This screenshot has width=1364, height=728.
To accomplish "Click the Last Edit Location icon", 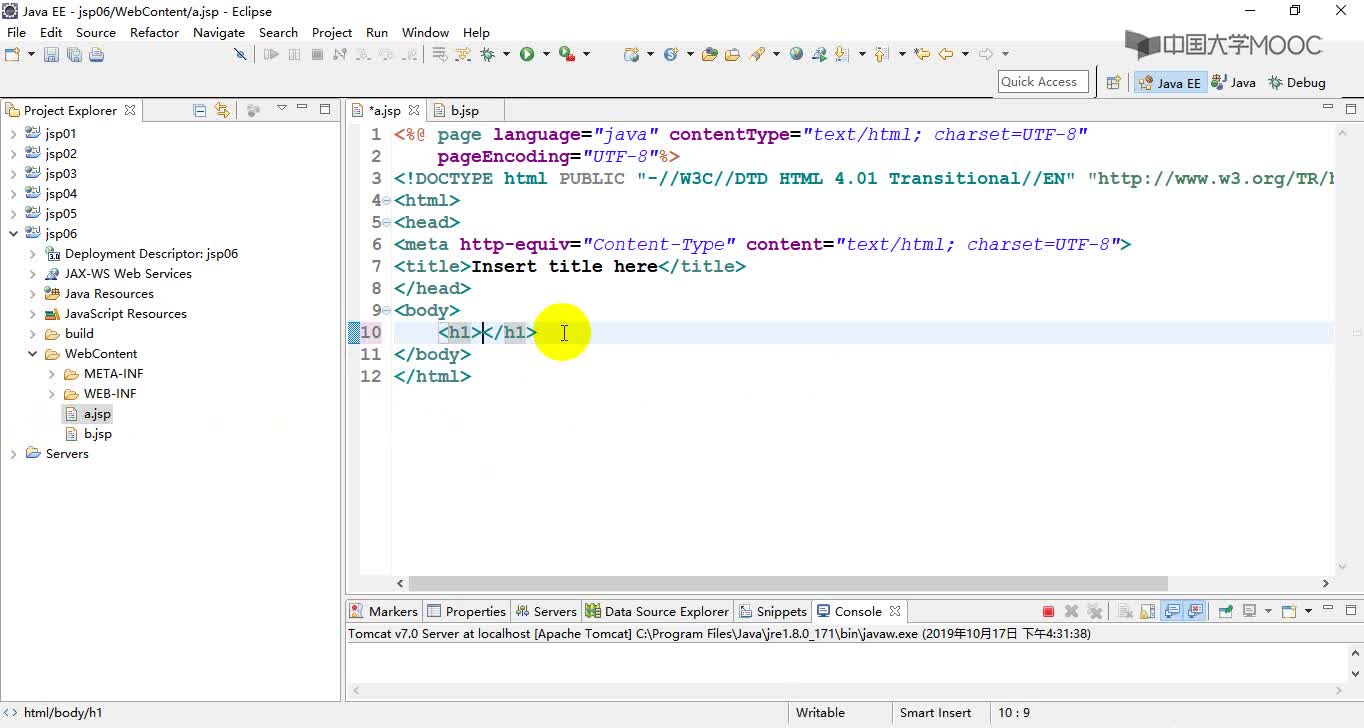I will 922,54.
